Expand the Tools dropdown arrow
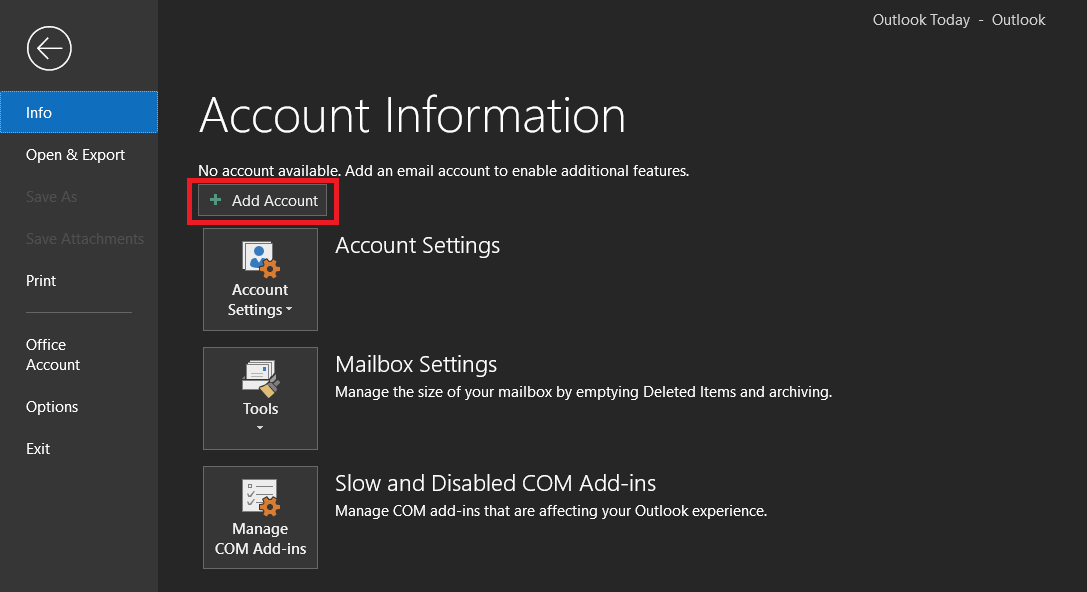This screenshot has height=592, width=1087. pyautogui.click(x=260, y=428)
